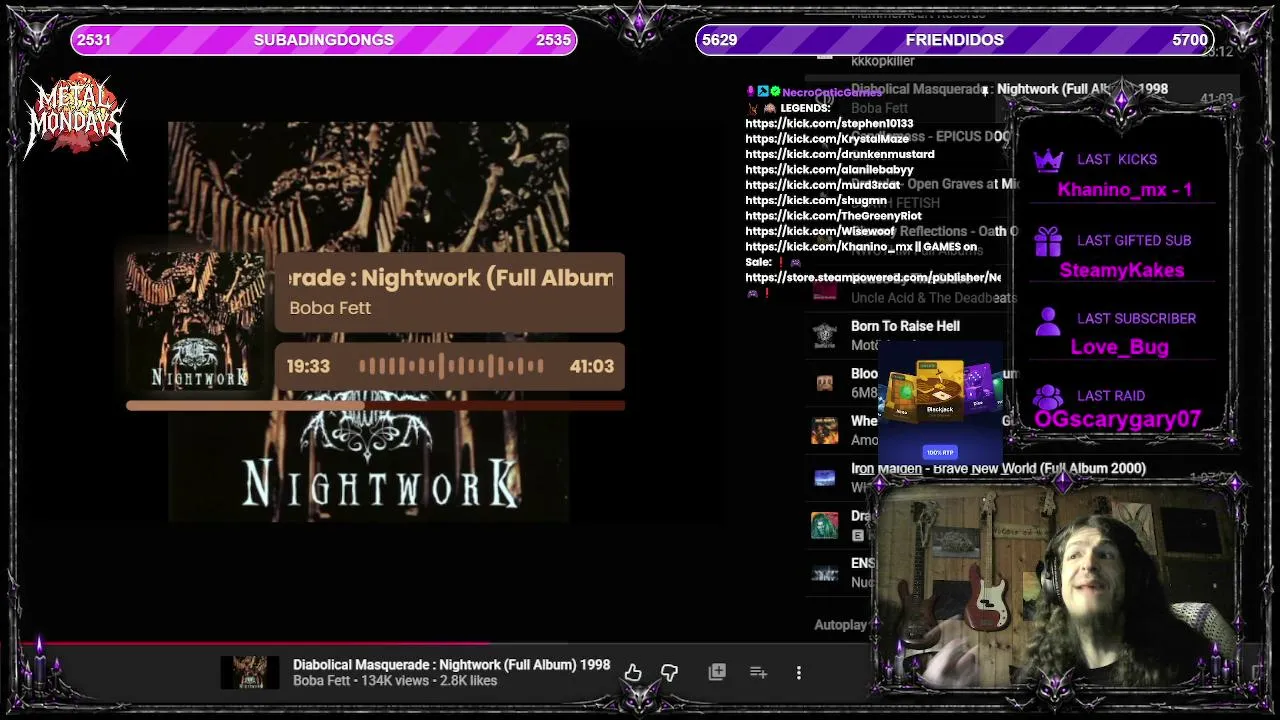Open the Boba Fett channel in player bar
Viewport: 1280px width, 720px height.
pyautogui.click(x=321, y=681)
